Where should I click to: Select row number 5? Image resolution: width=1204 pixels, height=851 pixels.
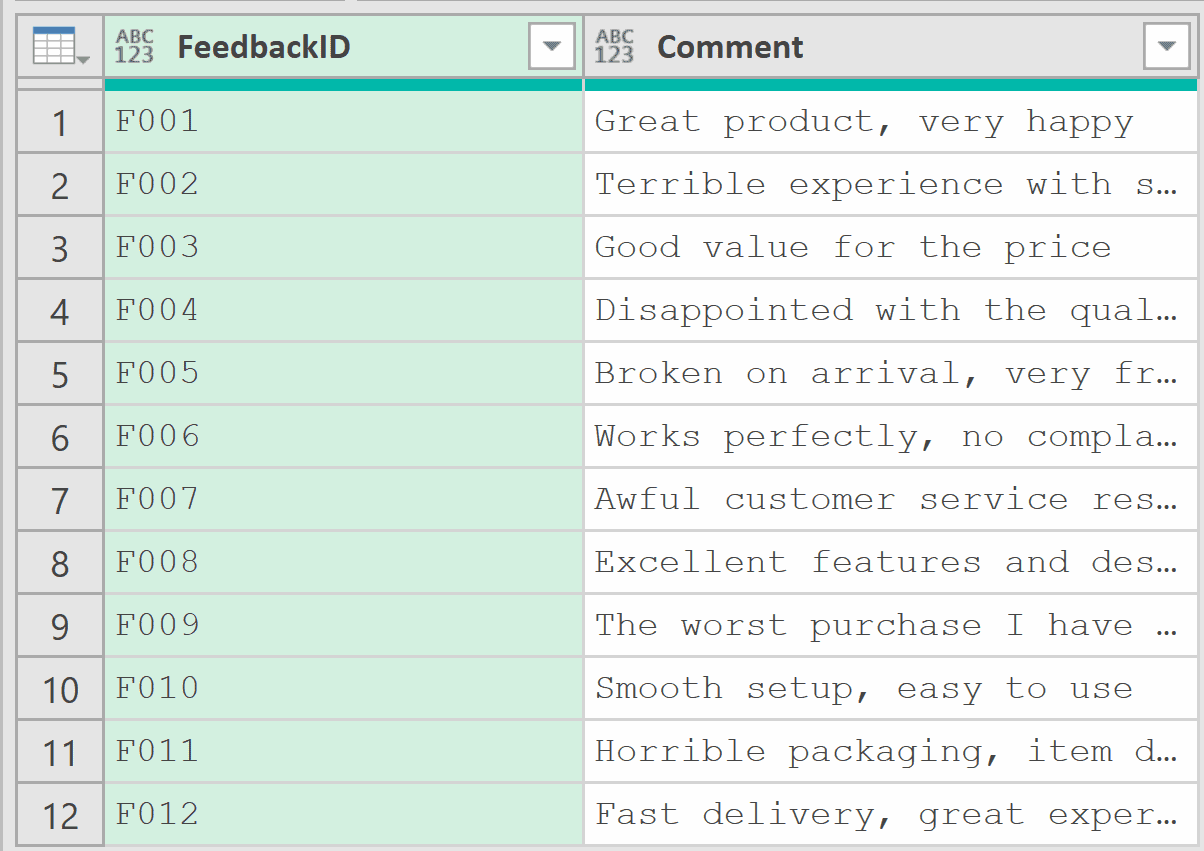[60, 375]
